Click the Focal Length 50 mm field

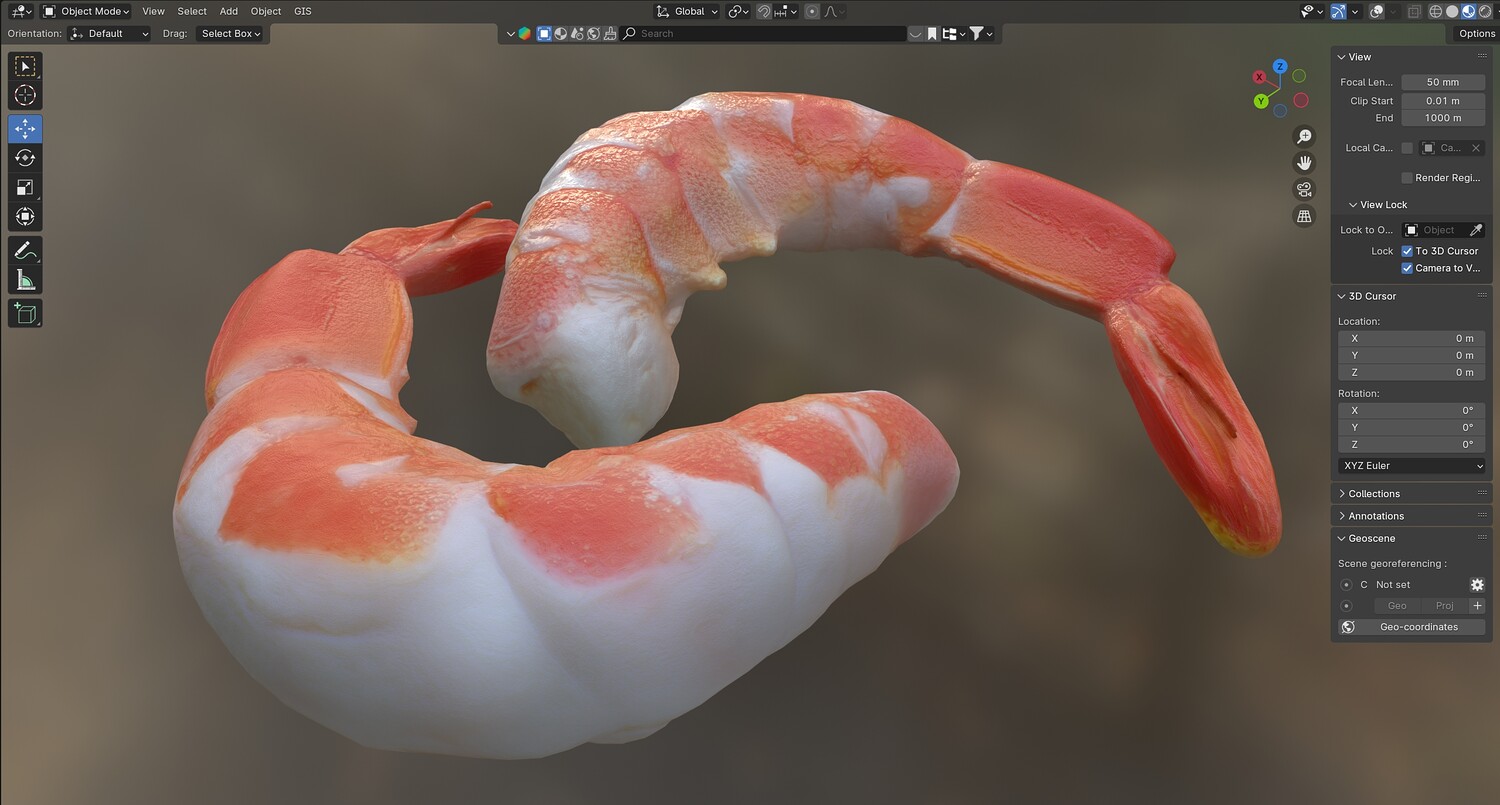[x=1442, y=82]
